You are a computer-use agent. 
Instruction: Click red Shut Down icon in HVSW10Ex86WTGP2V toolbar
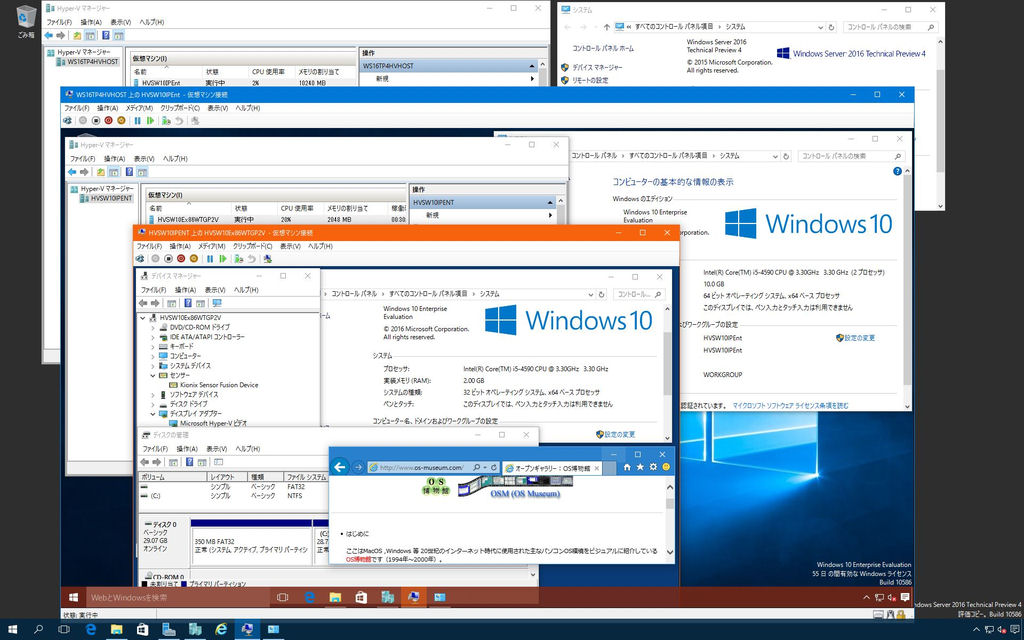(181, 259)
